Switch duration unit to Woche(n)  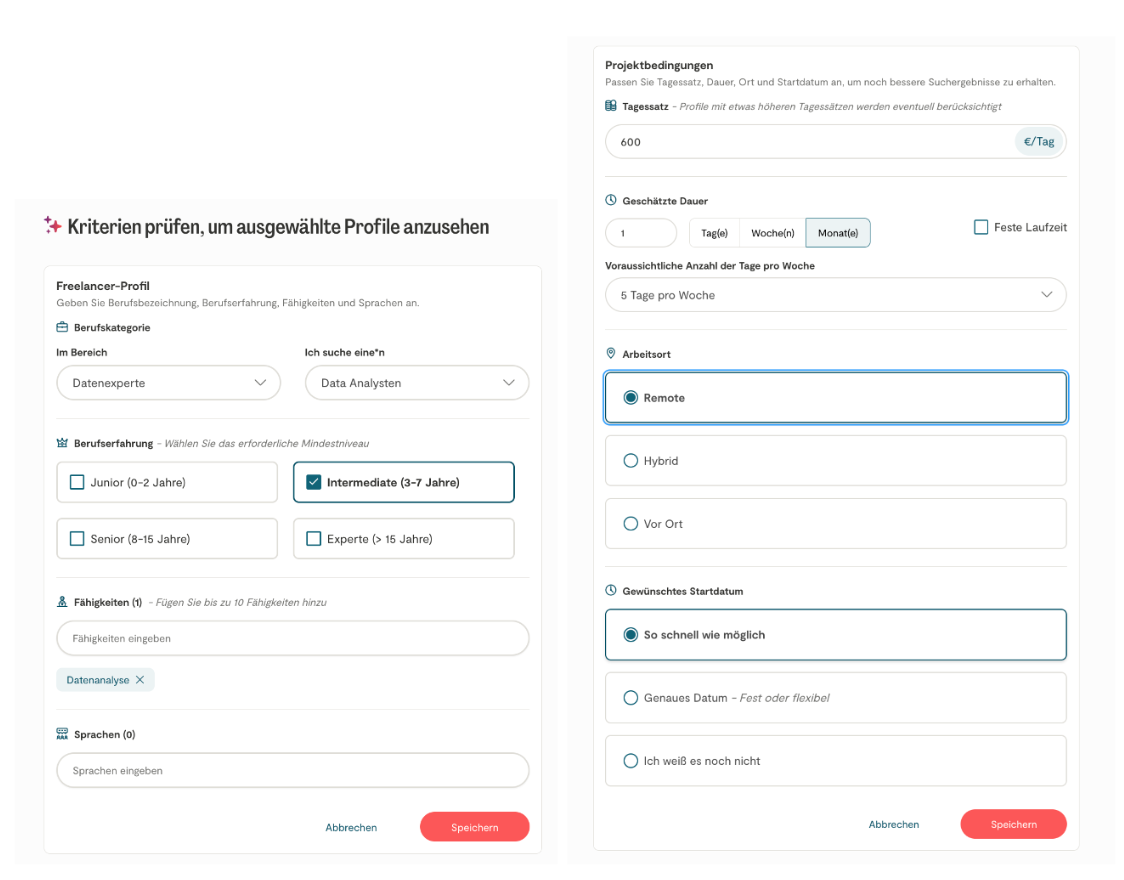(x=772, y=233)
